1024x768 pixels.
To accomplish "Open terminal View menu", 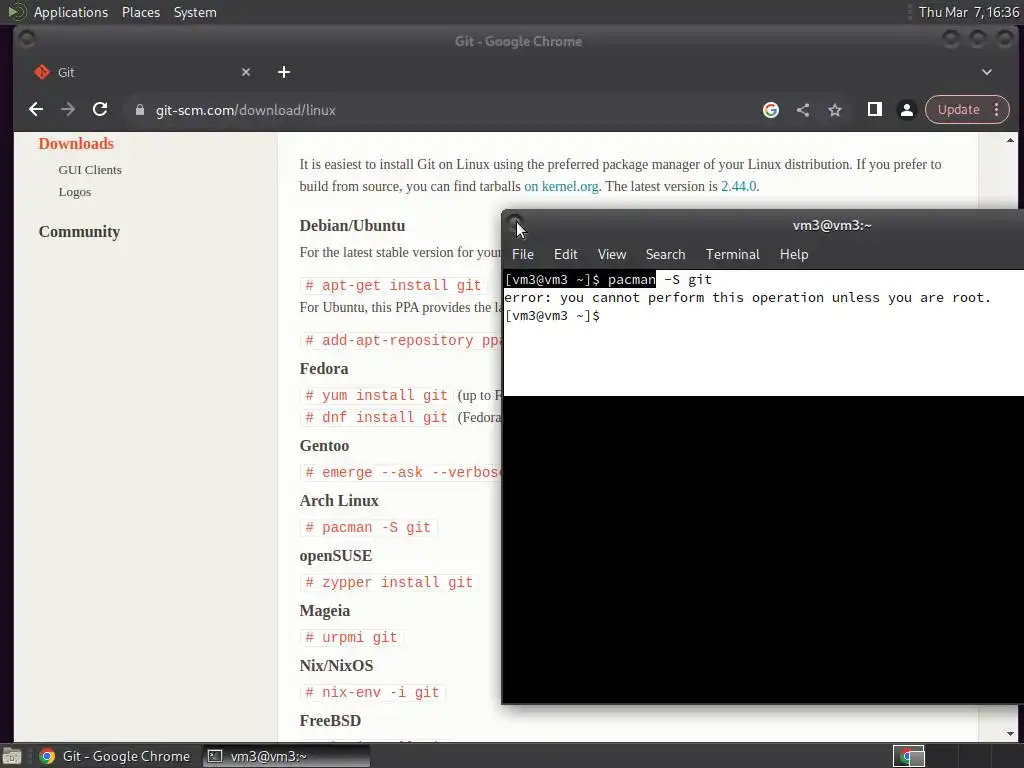I will click(x=612, y=254).
